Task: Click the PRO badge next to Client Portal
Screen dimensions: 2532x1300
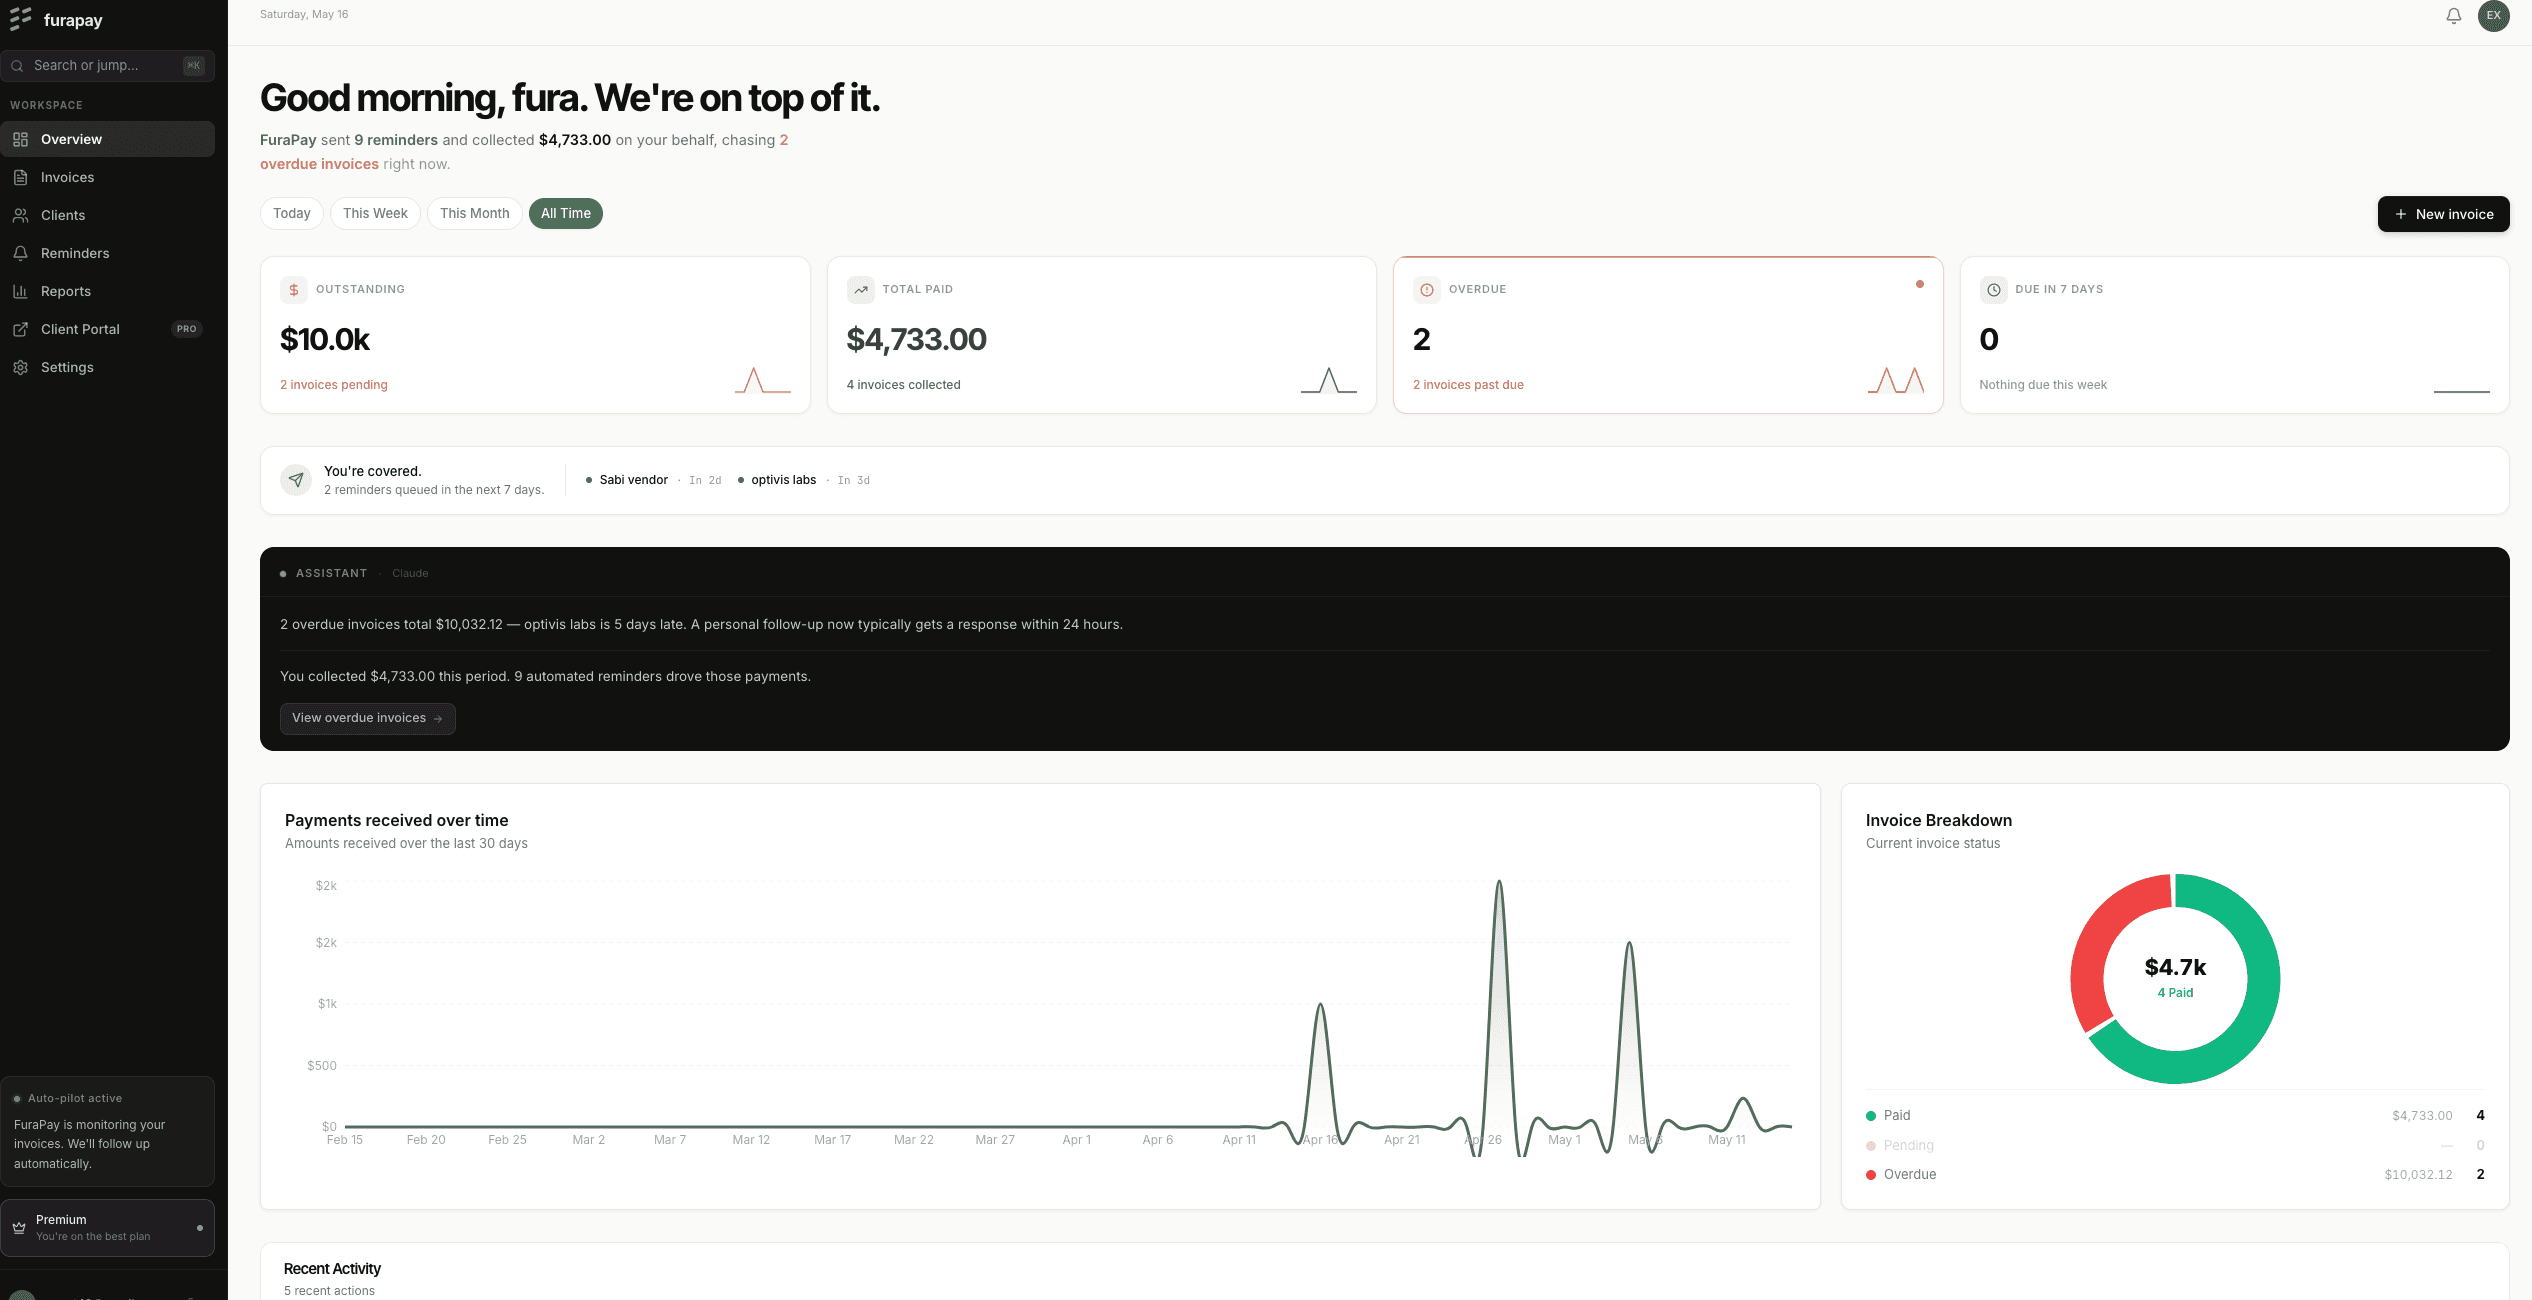Action: (187, 329)
